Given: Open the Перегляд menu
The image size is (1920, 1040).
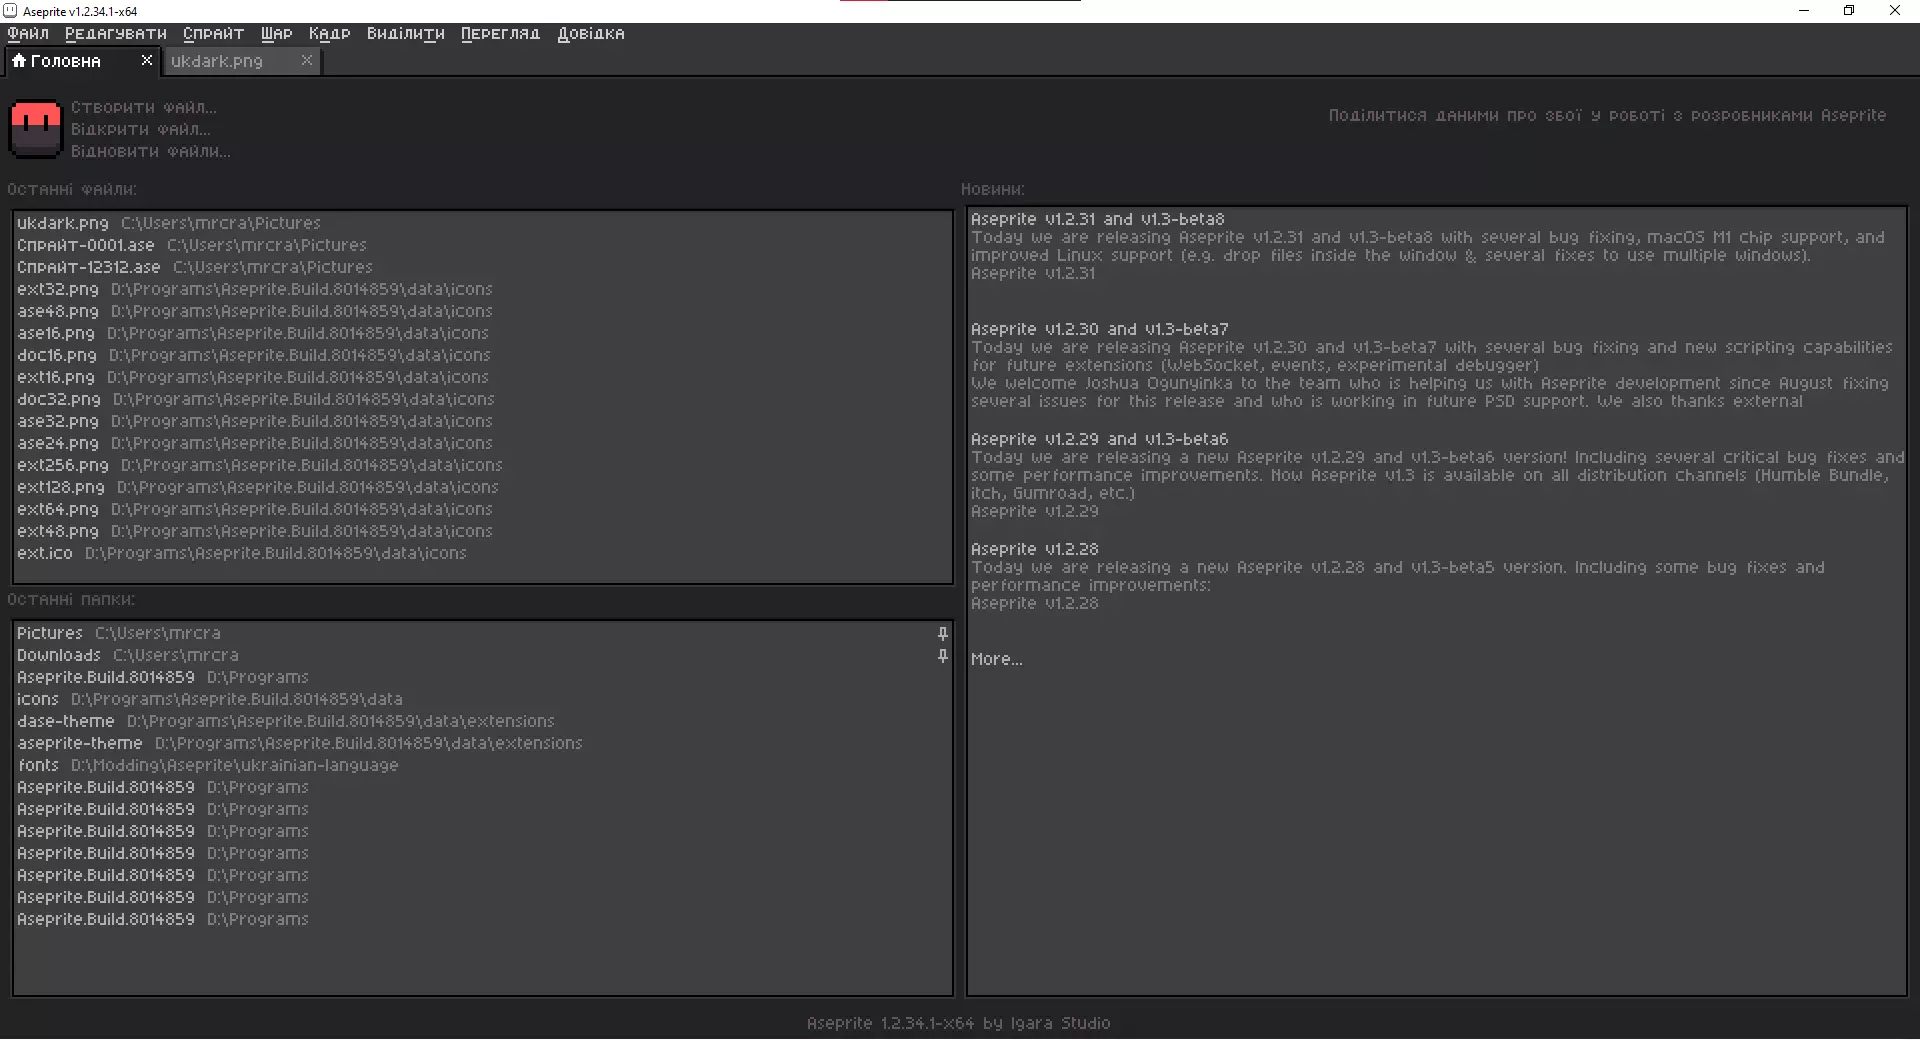Looking at the screenshot, I should 500,34.
